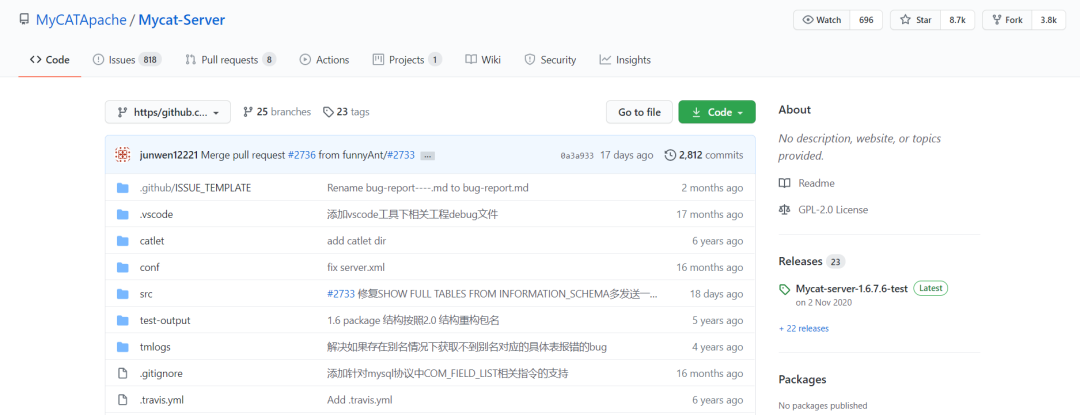
Task: Open junwen12221 author link
Action: [x=169, y=156]
